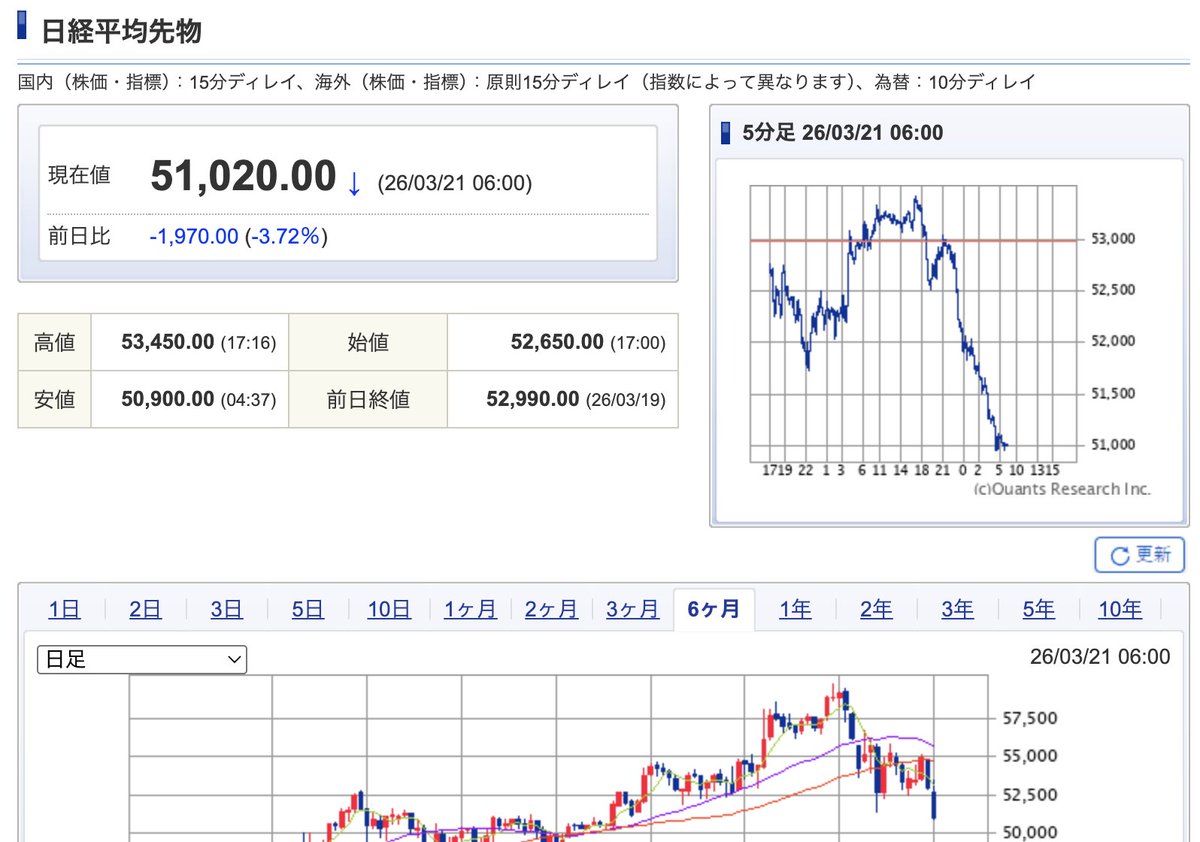
Task: Switch to the 1ヶ月 chart range
Action: (x=470, y=609)
